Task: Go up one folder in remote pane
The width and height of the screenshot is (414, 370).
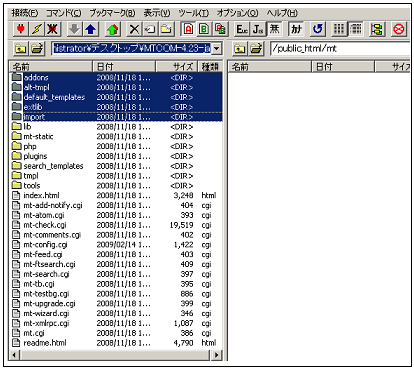Action: click(239, 49)
